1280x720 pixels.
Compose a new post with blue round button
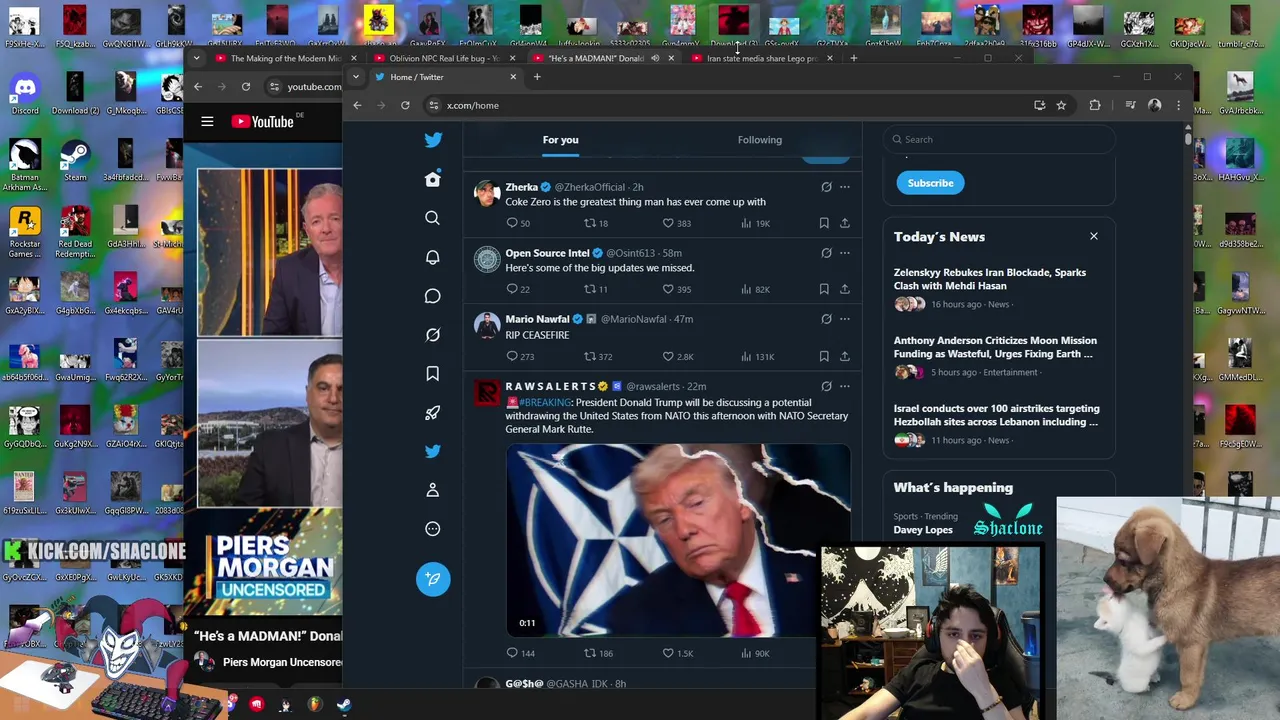tap(433, 579)
